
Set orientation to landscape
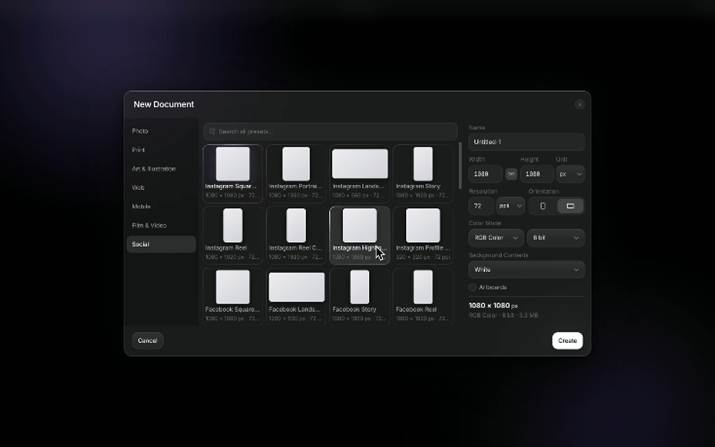570,206
